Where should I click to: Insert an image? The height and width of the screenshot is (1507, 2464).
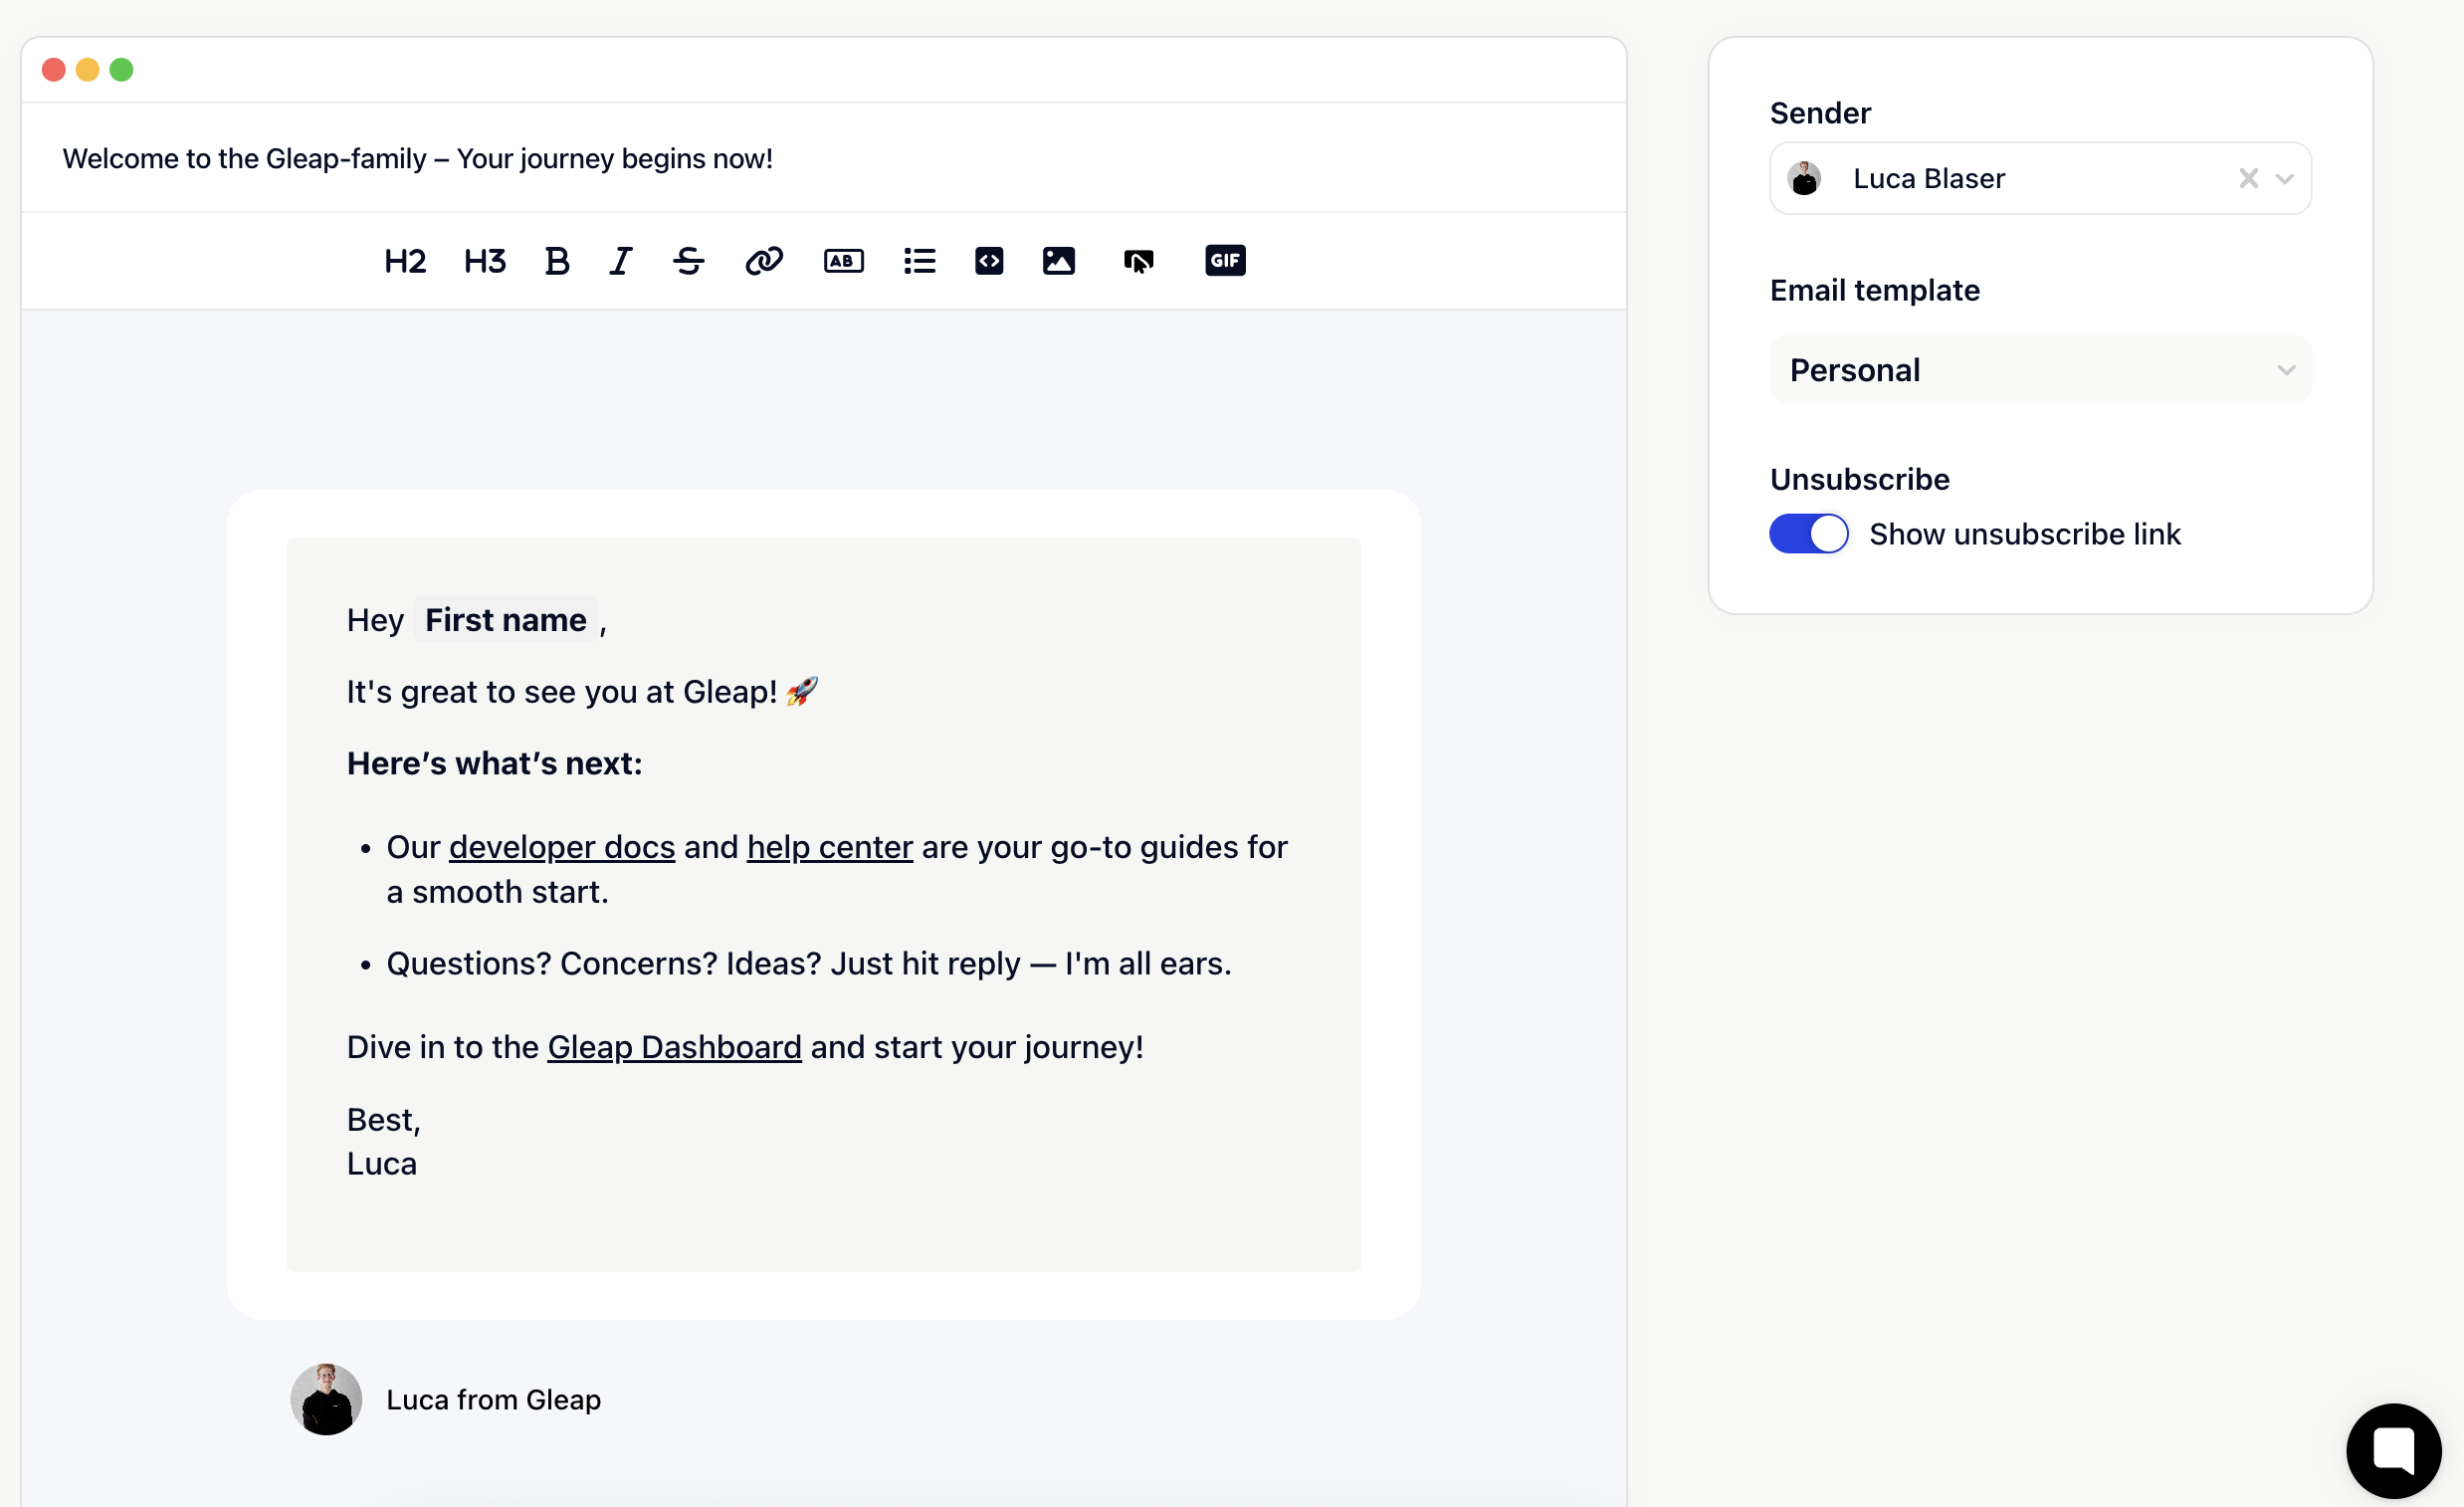(1058, 261)
